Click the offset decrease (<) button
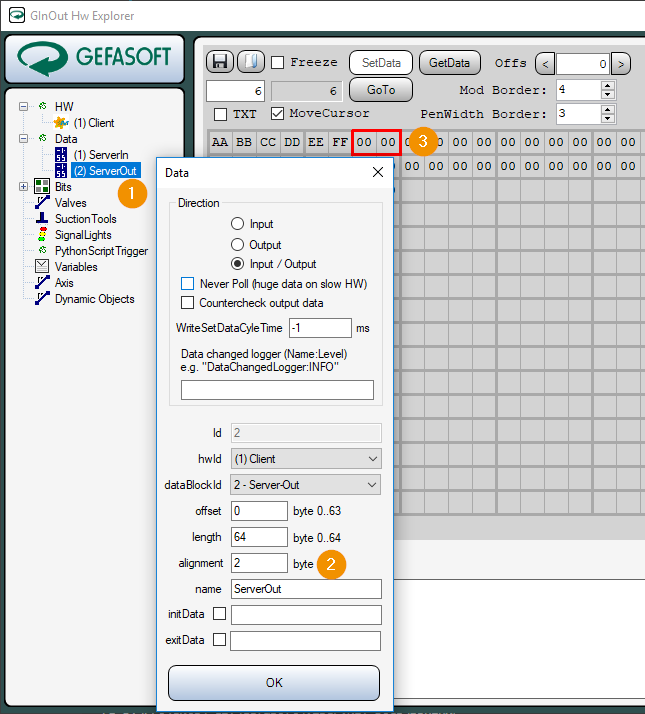 pyautogui.click(x=545, y=64)
